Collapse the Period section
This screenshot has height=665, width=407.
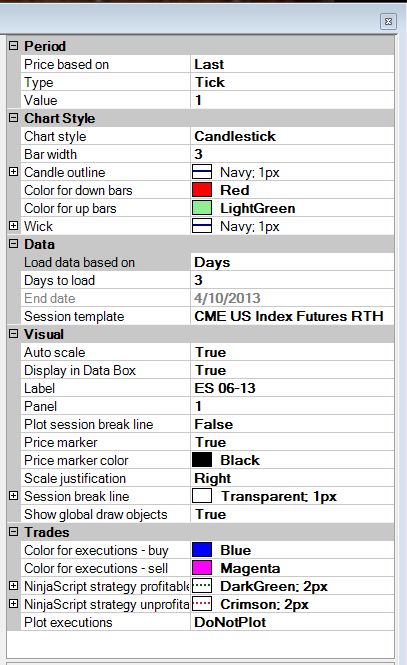[14, 45]
